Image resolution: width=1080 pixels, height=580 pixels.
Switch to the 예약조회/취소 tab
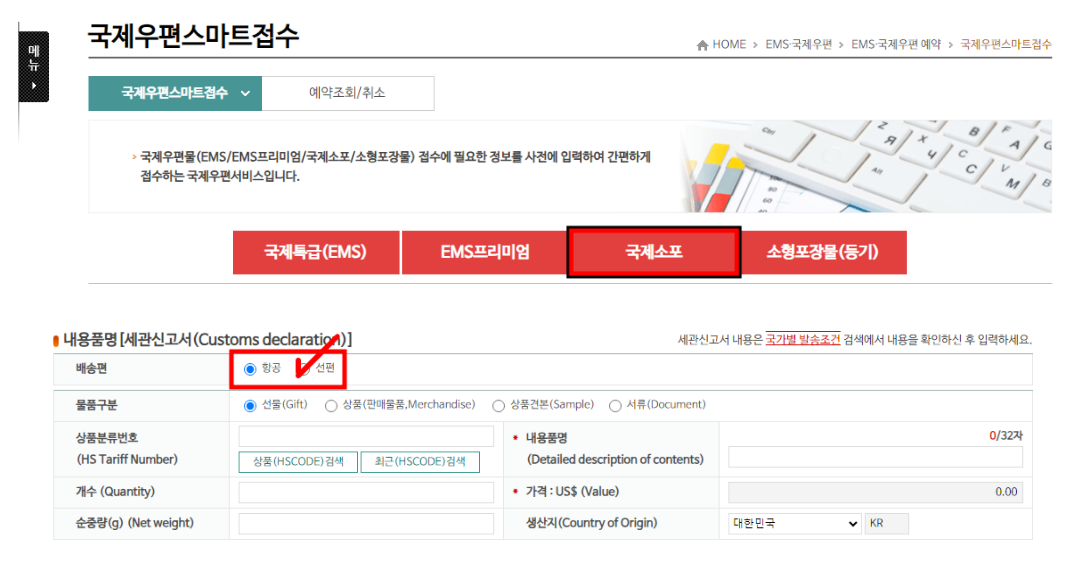click(x=347, y=93)
